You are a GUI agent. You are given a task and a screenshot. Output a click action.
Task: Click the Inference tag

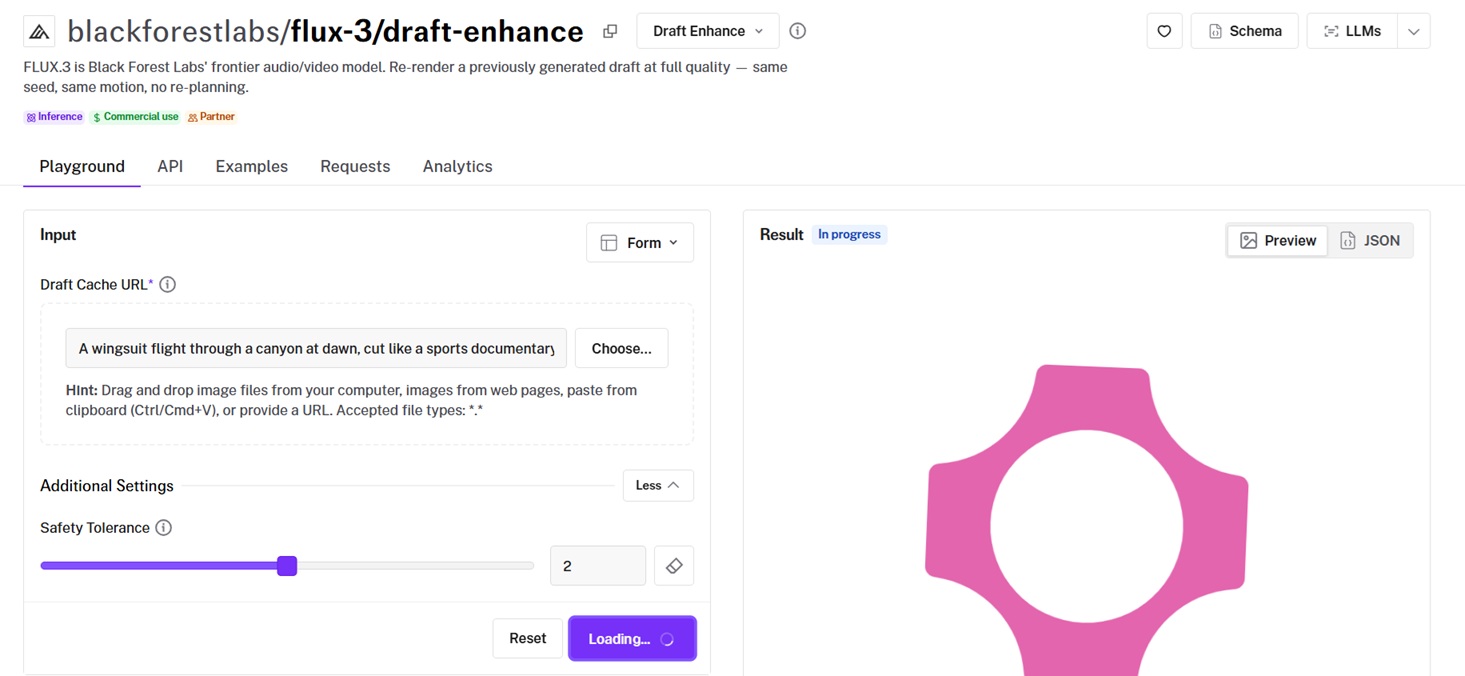[x=54, y=117]
